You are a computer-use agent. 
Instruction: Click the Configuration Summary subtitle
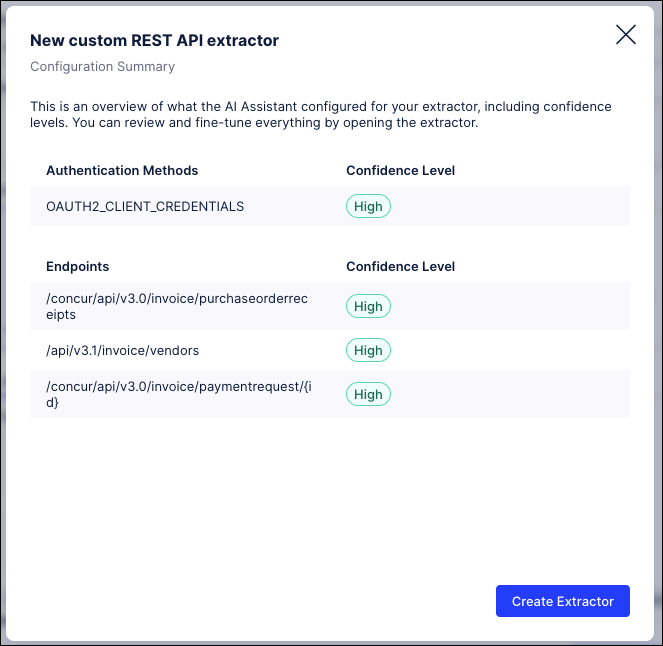coord(102,67)
